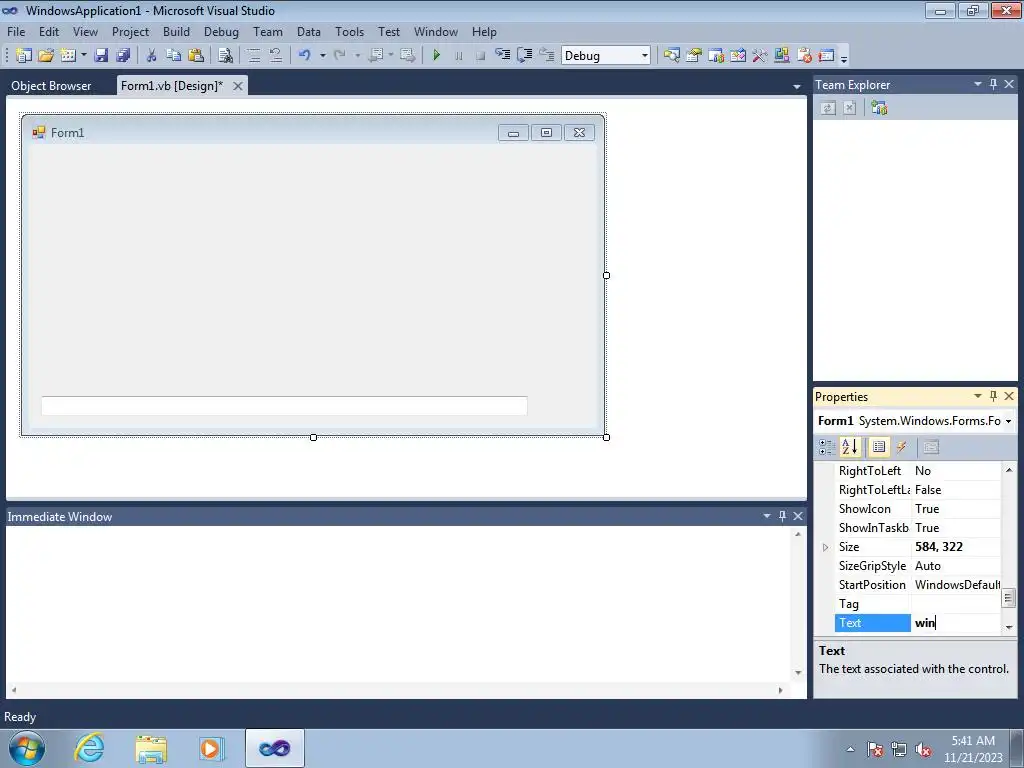Viewport: 1024px width, 768px height.
Task: Click the Properties scroll up arrow
Action: pos(1009,470)
